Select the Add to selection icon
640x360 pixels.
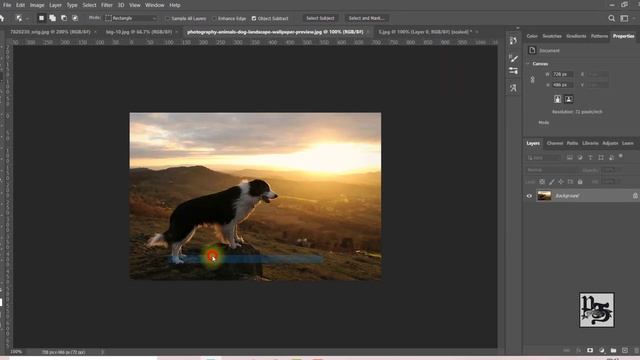click(53, 18)
